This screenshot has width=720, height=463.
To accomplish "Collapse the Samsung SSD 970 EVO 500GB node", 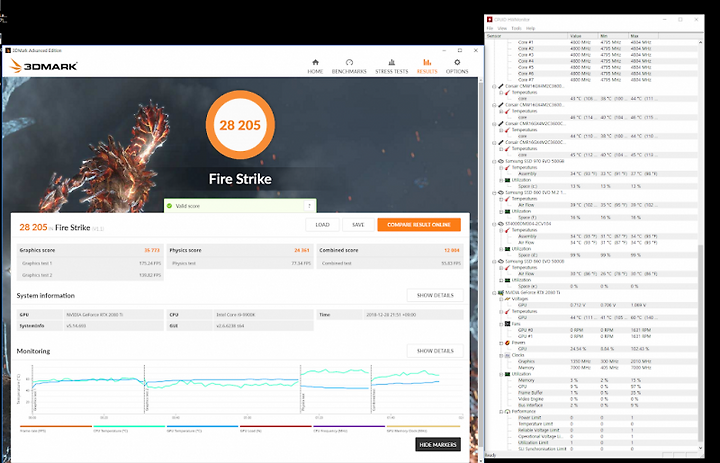I will click(494, 161).
